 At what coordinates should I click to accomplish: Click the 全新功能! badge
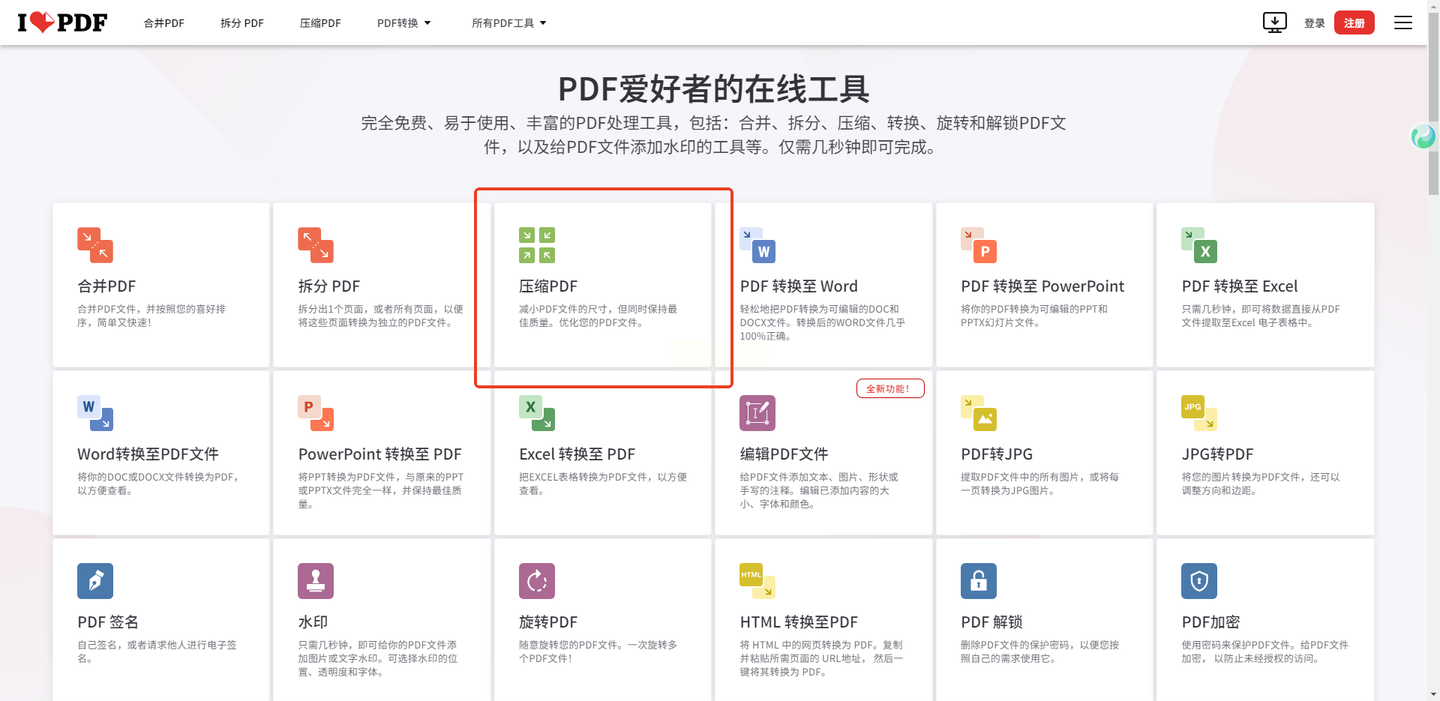pyautogui.click(x=890, y=388)
